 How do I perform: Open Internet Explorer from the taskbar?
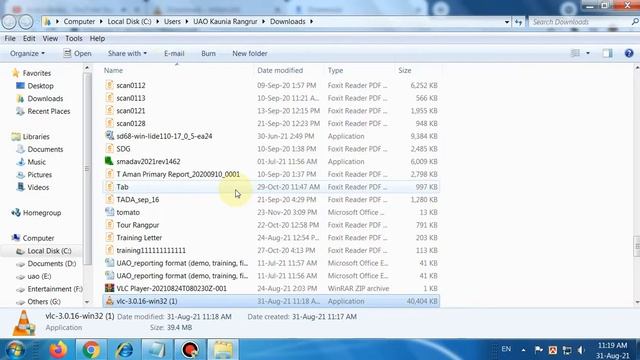click(x=124, y=350)
